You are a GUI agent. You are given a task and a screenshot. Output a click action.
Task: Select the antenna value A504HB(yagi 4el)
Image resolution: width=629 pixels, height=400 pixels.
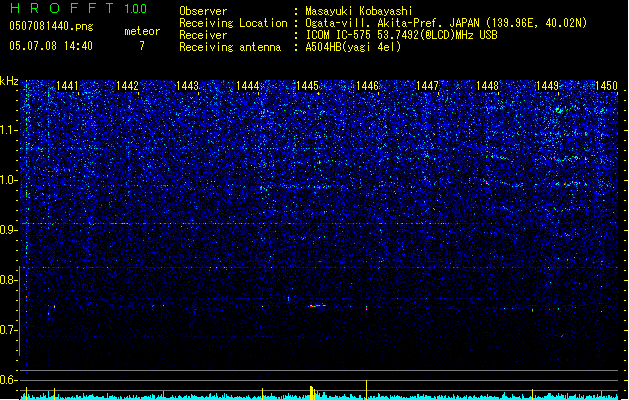tap(353, 47)
